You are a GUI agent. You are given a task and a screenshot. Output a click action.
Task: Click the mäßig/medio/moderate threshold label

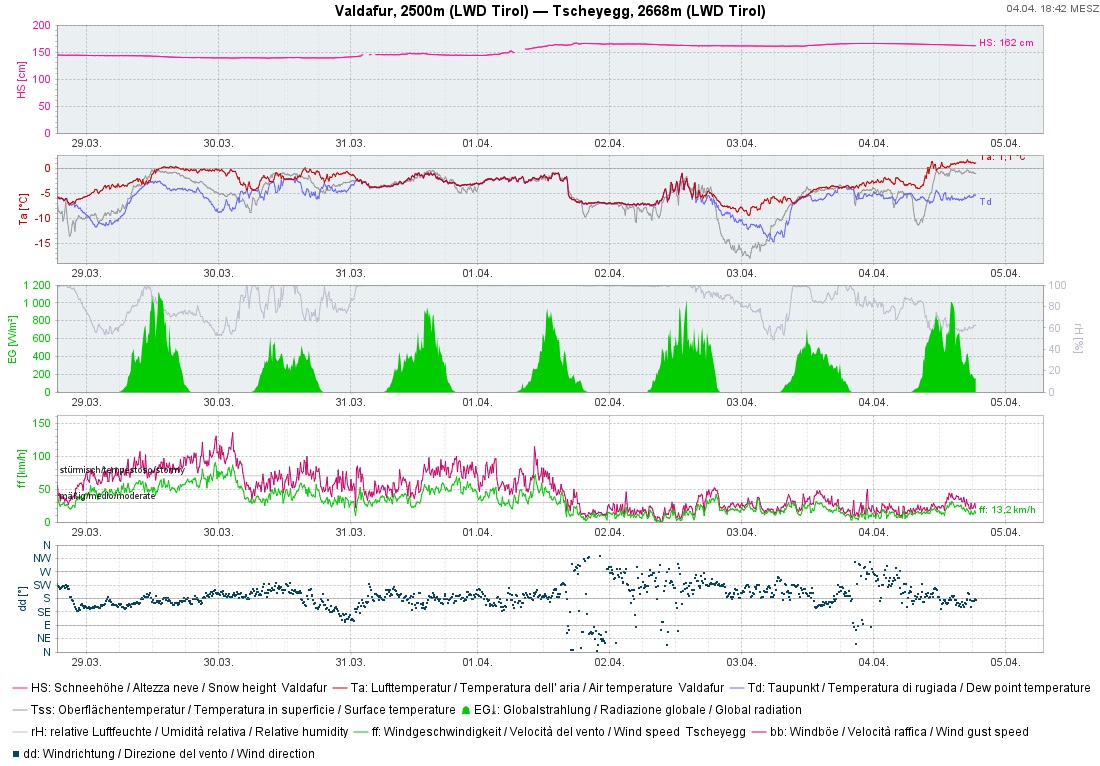[107, 496]
